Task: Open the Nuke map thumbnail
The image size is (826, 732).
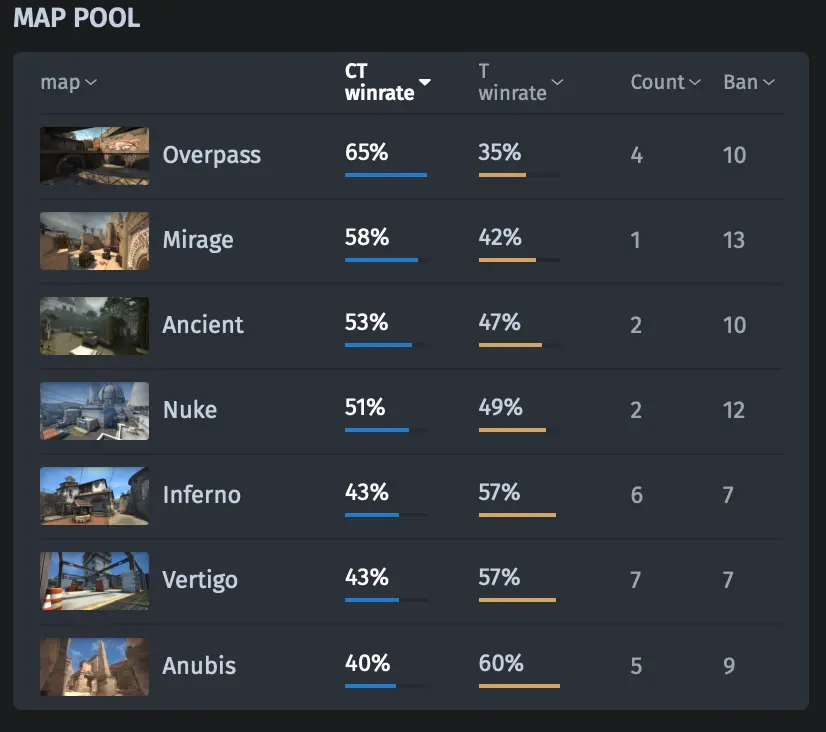Action: pyautogui.click(x=94, y=411)
